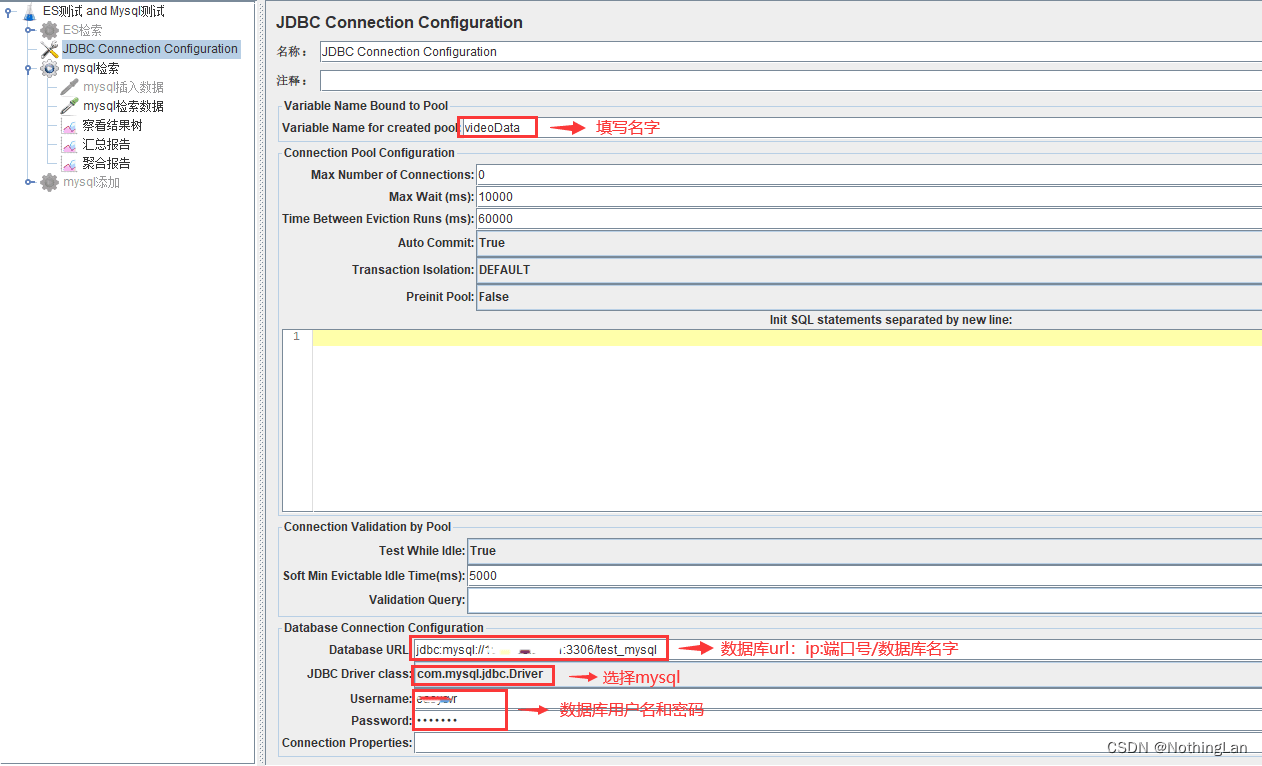Collapse the mysql检索 tree node
1262x766 pixels.
click(x=30, y=68)
